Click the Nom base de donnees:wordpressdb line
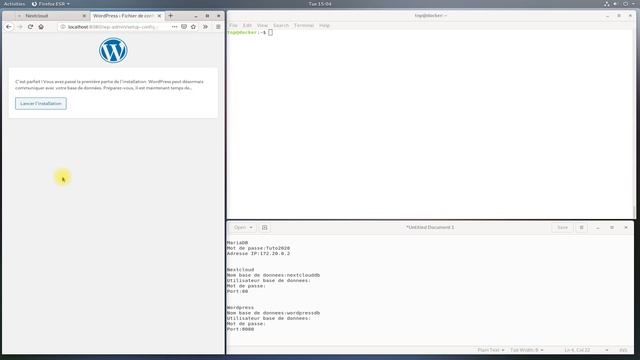The height and width of the screenshot is (360, 640). (273, 313)
